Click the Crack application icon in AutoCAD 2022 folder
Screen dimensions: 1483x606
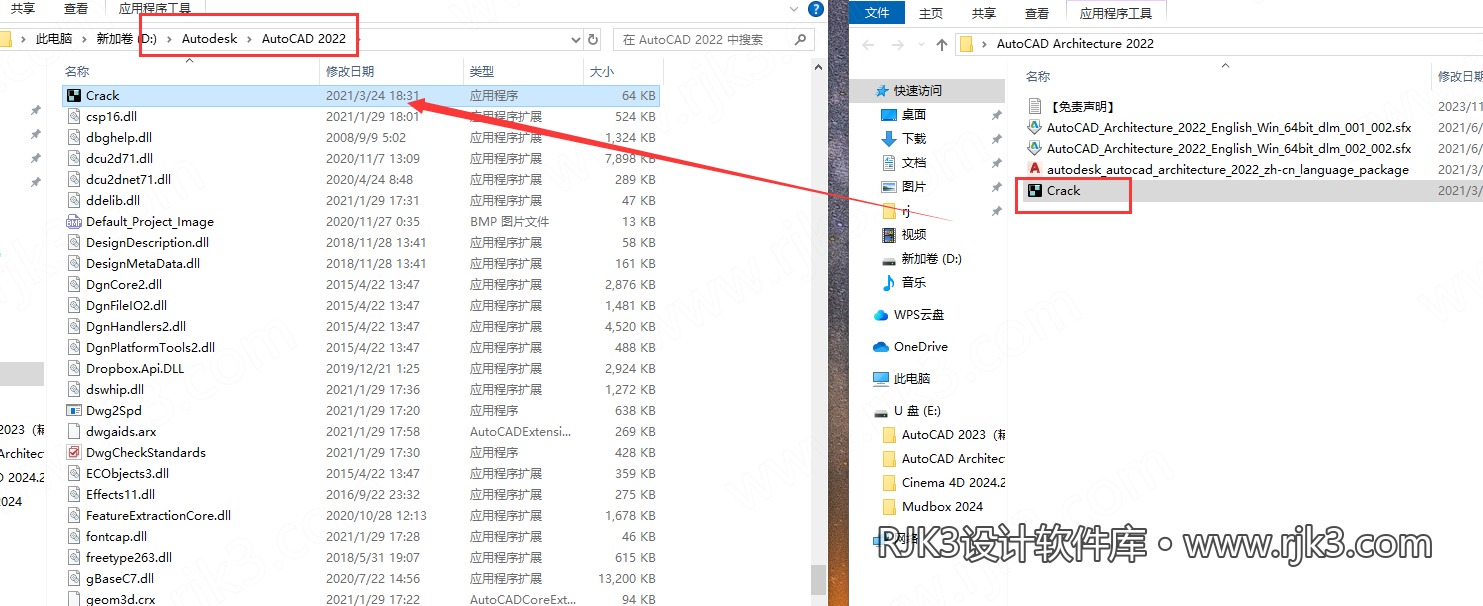73,96
